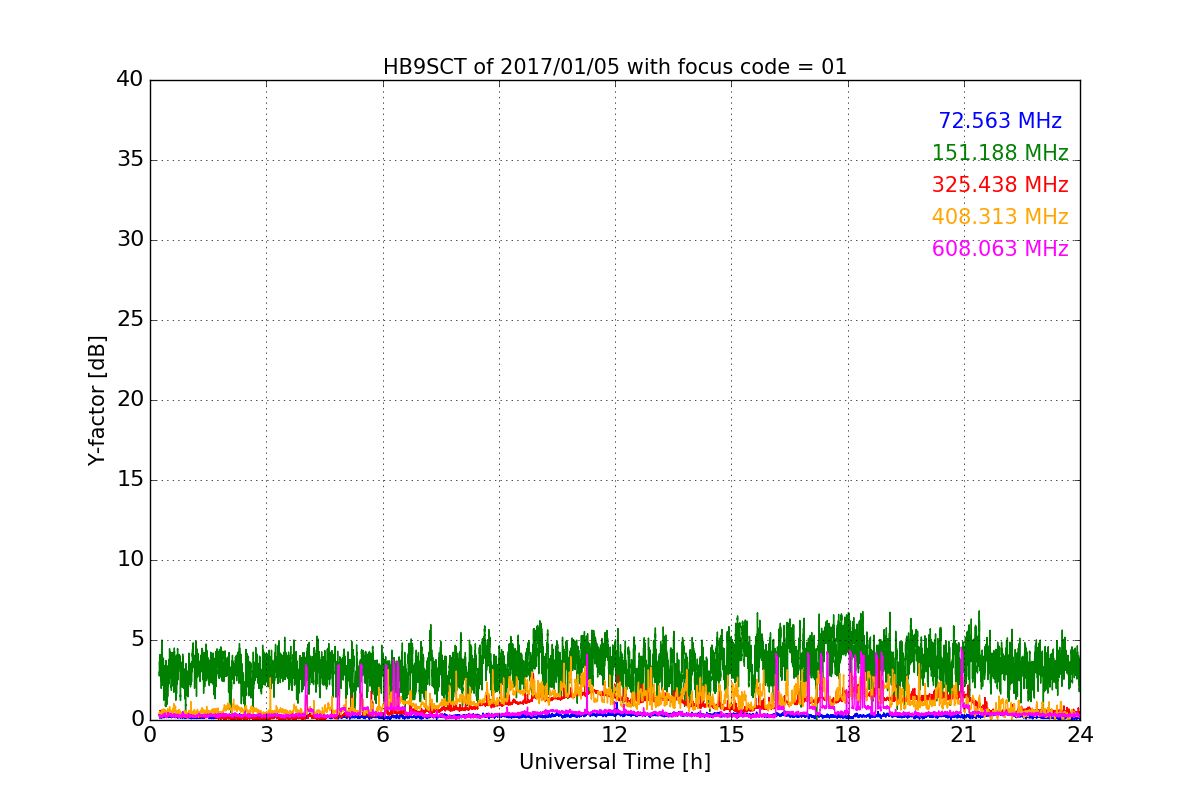Viewport: 1200px width, 800px height.
Task: Click the y-axis tick value 10
Action: pos(130,559)
